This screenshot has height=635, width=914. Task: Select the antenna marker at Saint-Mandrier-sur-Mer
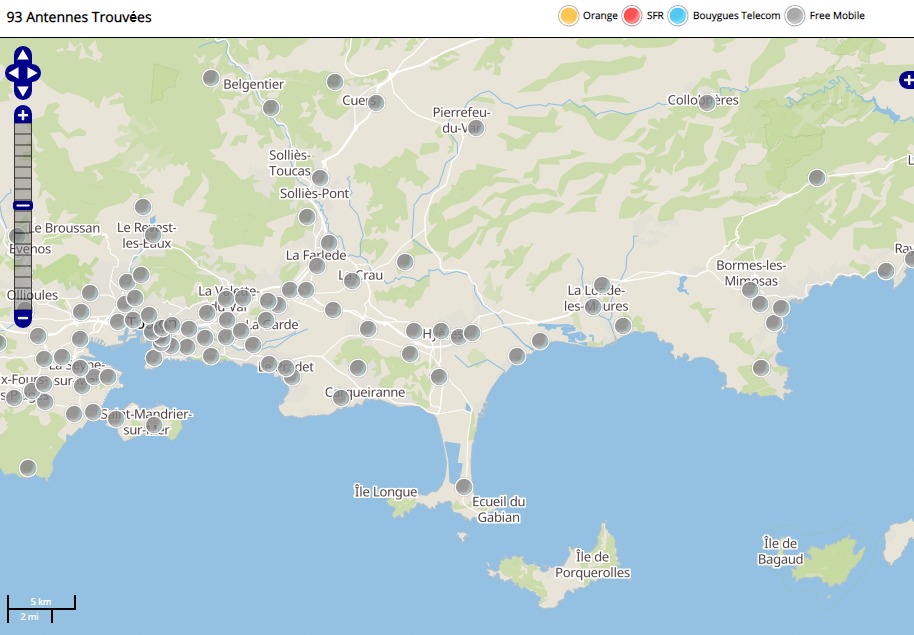tap(153, 425)
